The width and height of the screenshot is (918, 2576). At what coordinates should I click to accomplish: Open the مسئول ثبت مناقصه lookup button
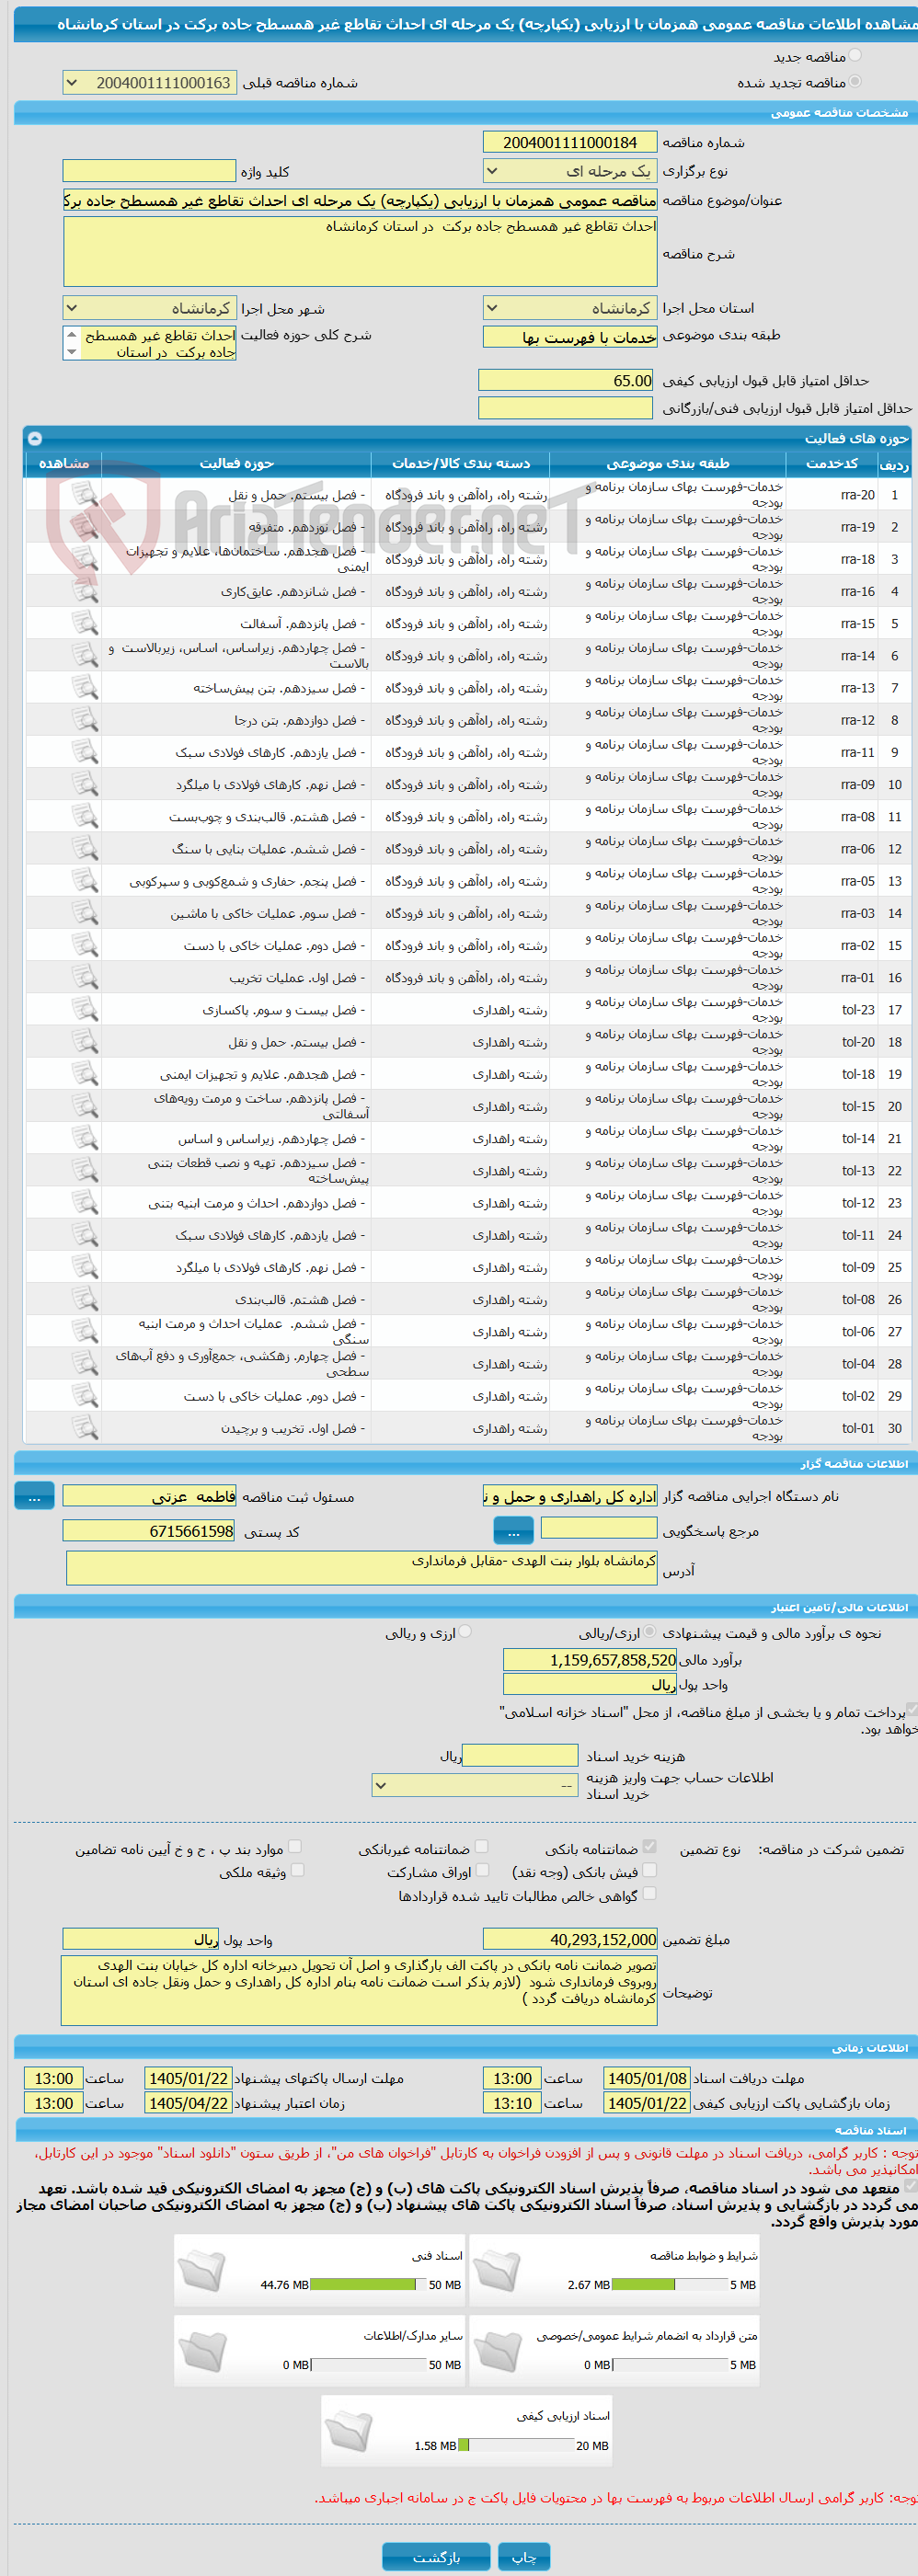34,1496
